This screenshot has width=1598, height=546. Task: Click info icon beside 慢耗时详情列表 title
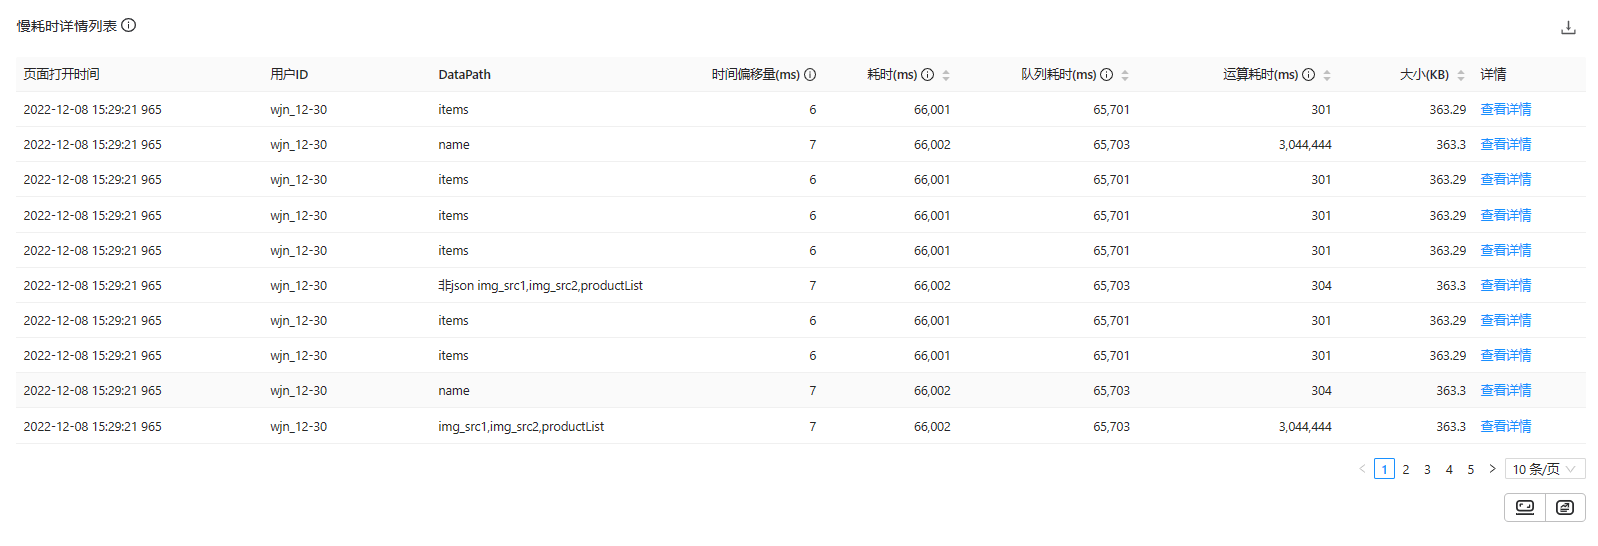coord(129,25)
